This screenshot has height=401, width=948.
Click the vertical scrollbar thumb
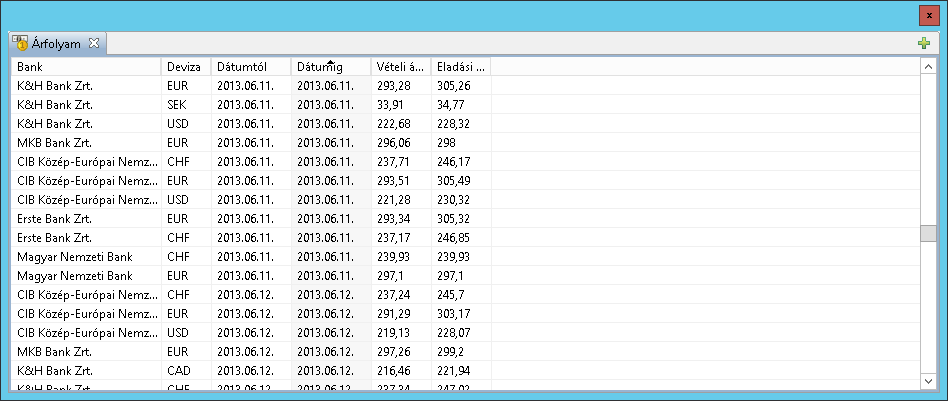(x=928, y=234)
